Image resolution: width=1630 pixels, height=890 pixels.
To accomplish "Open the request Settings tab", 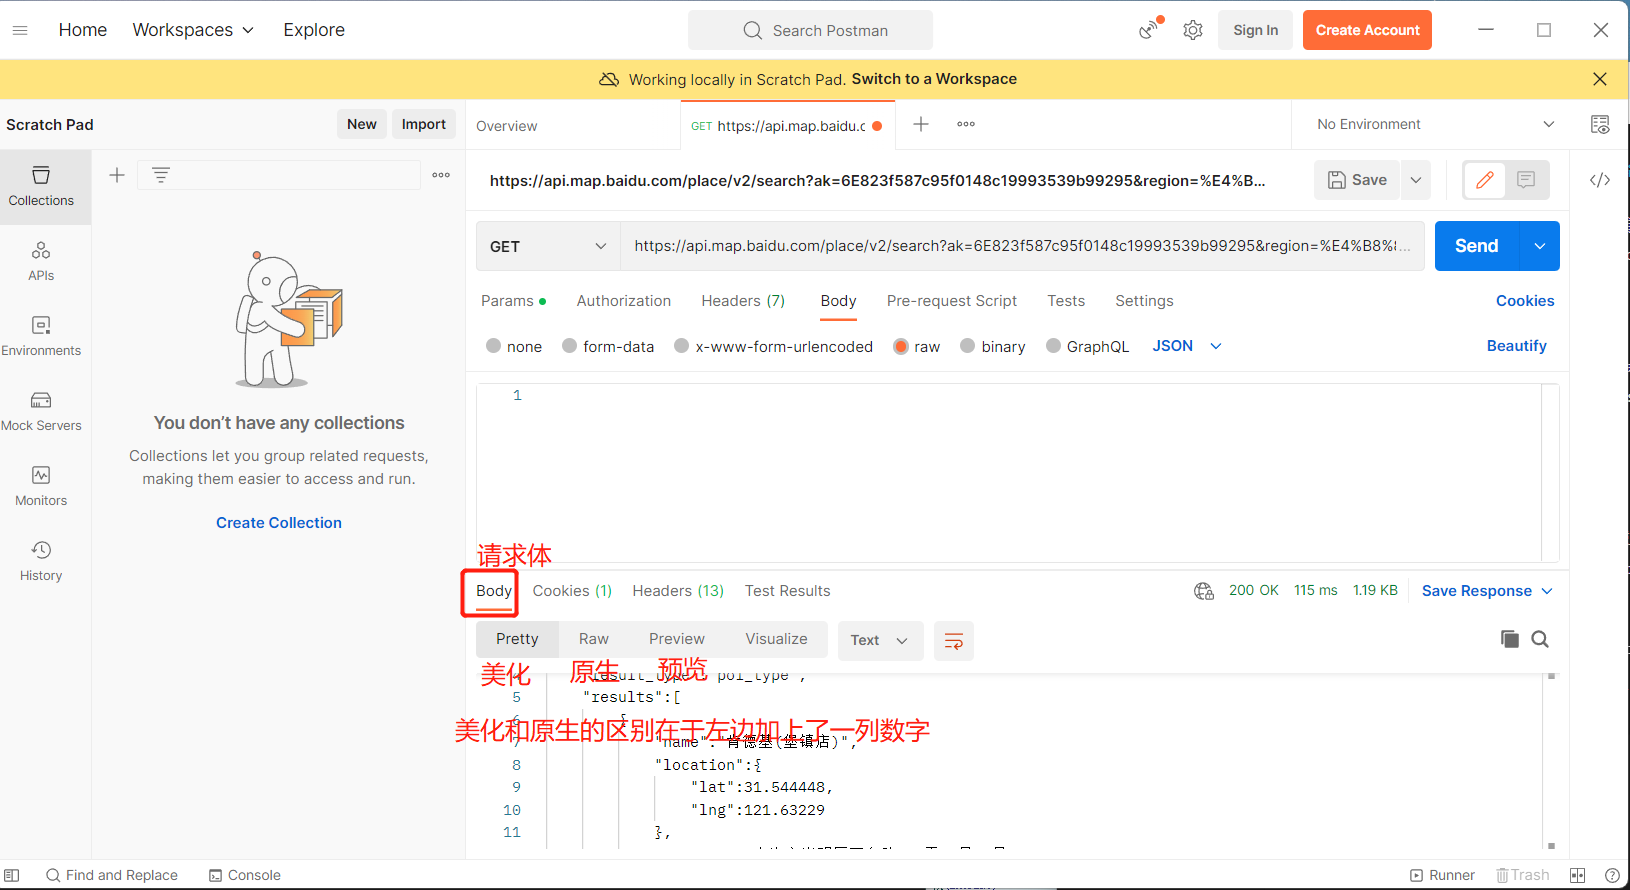I will coord(1144,301).
